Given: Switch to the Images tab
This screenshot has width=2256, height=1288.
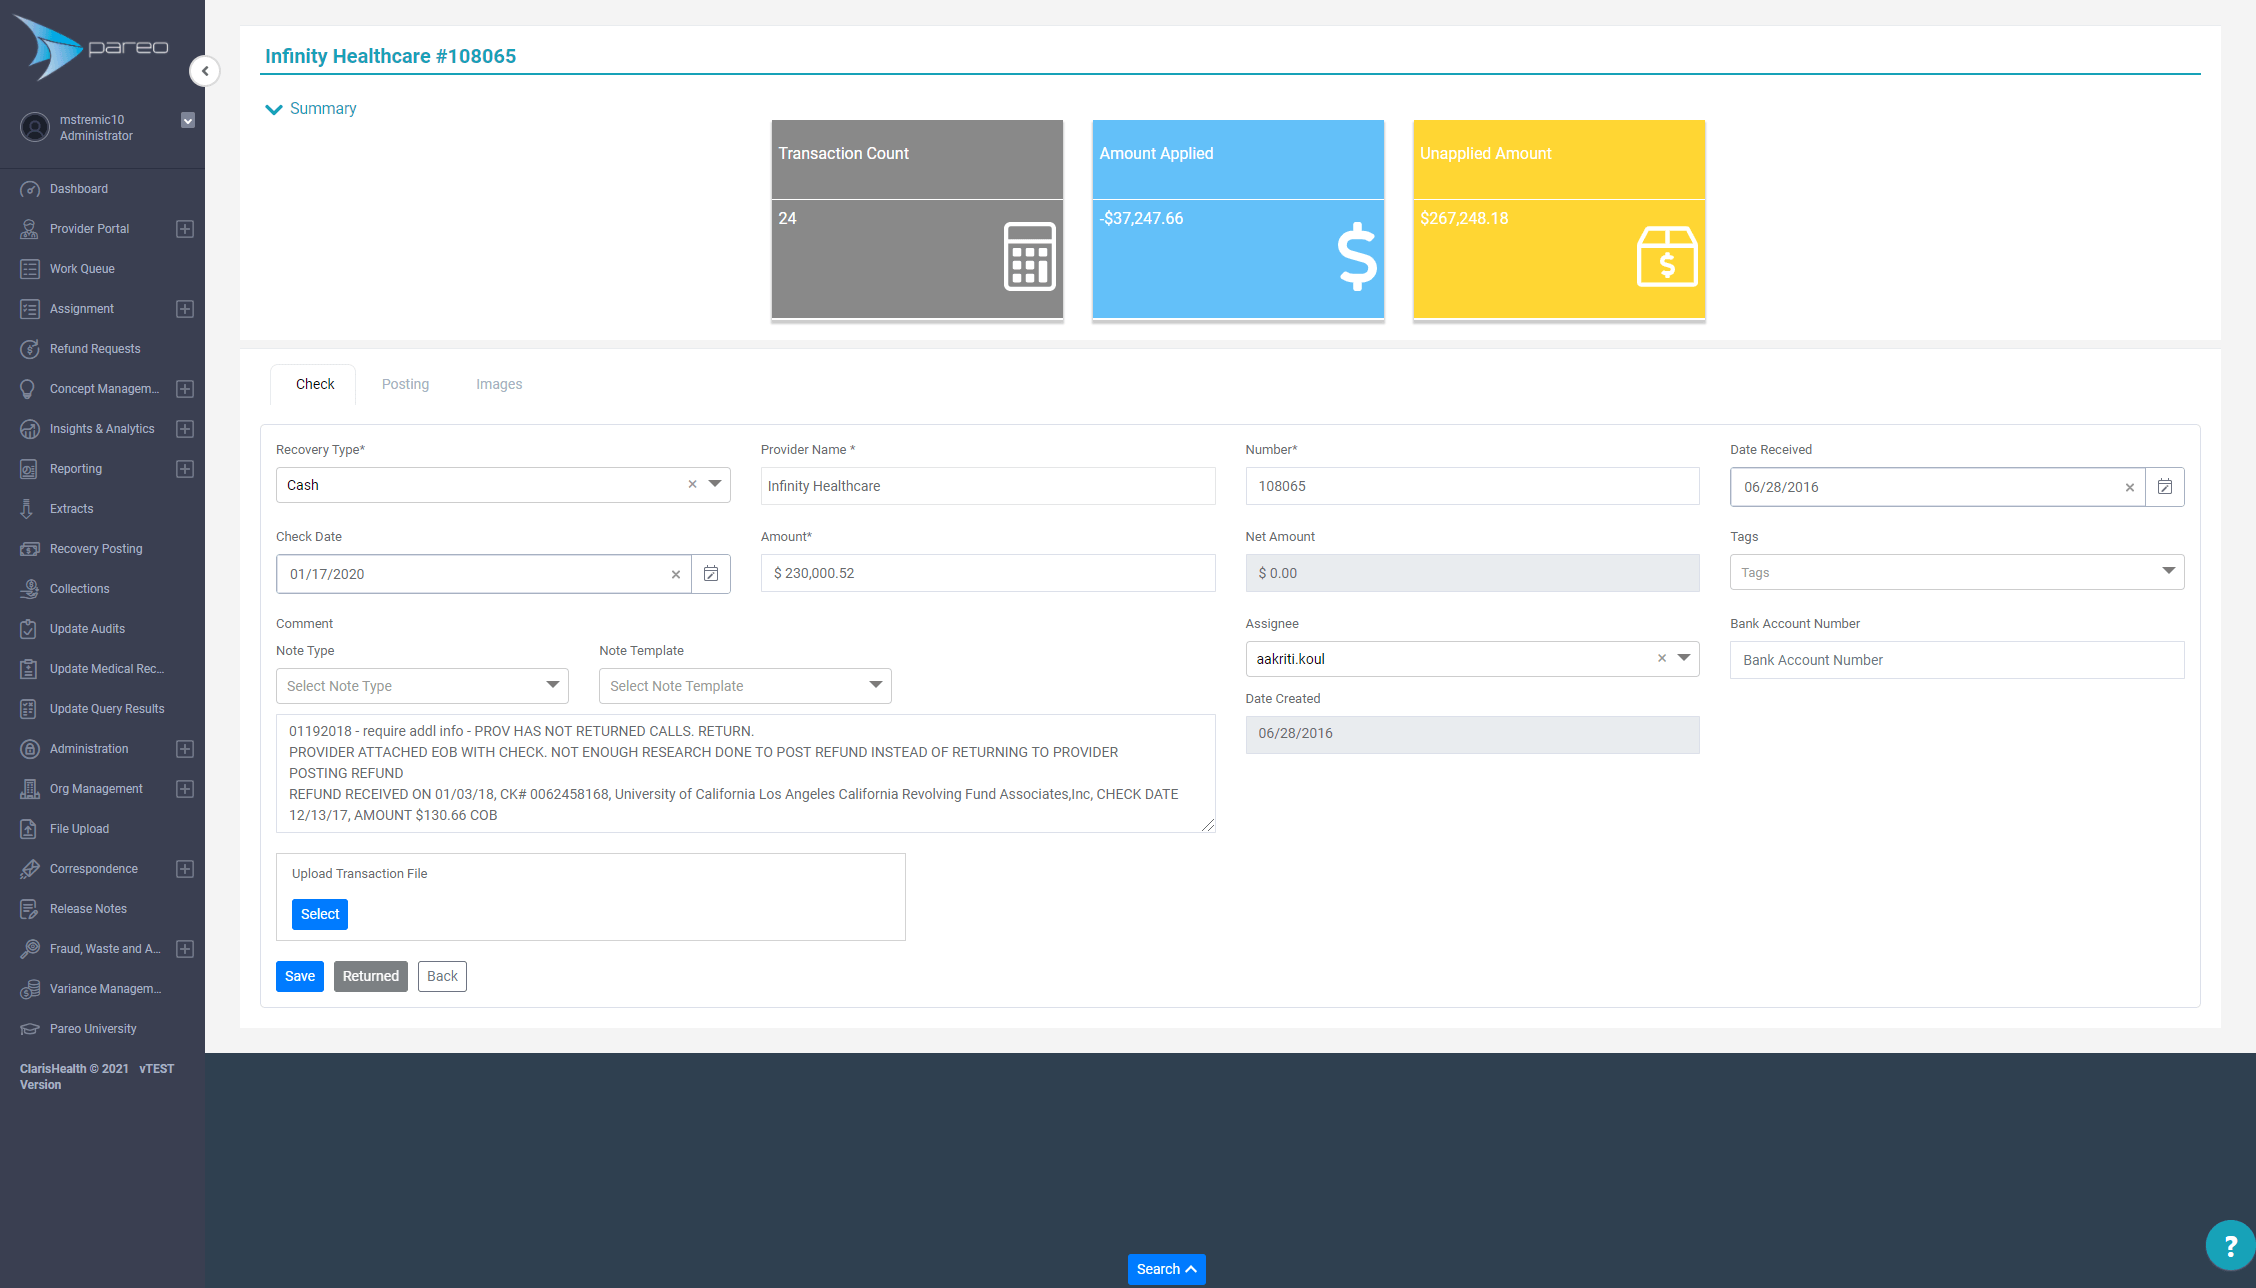Looking at the screenshot, I should pyautogui.click(x=499, y=384).
